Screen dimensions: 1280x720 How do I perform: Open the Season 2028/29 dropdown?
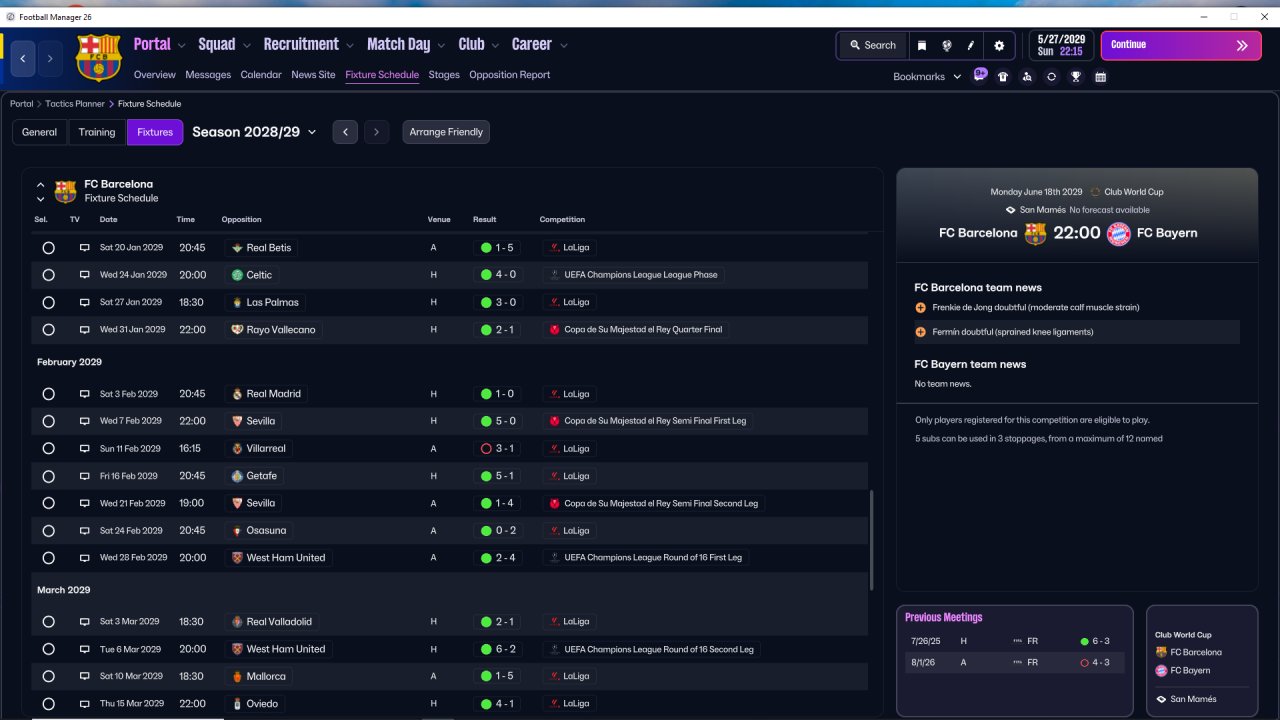pyautogui.click(x=254, y=132)
